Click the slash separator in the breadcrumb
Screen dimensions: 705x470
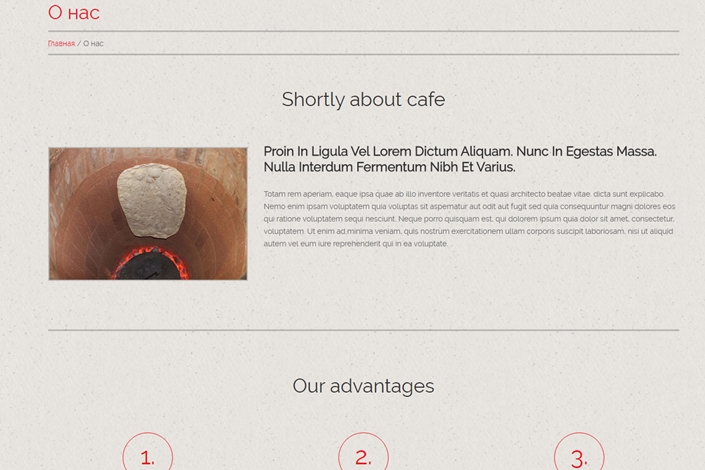79,44
